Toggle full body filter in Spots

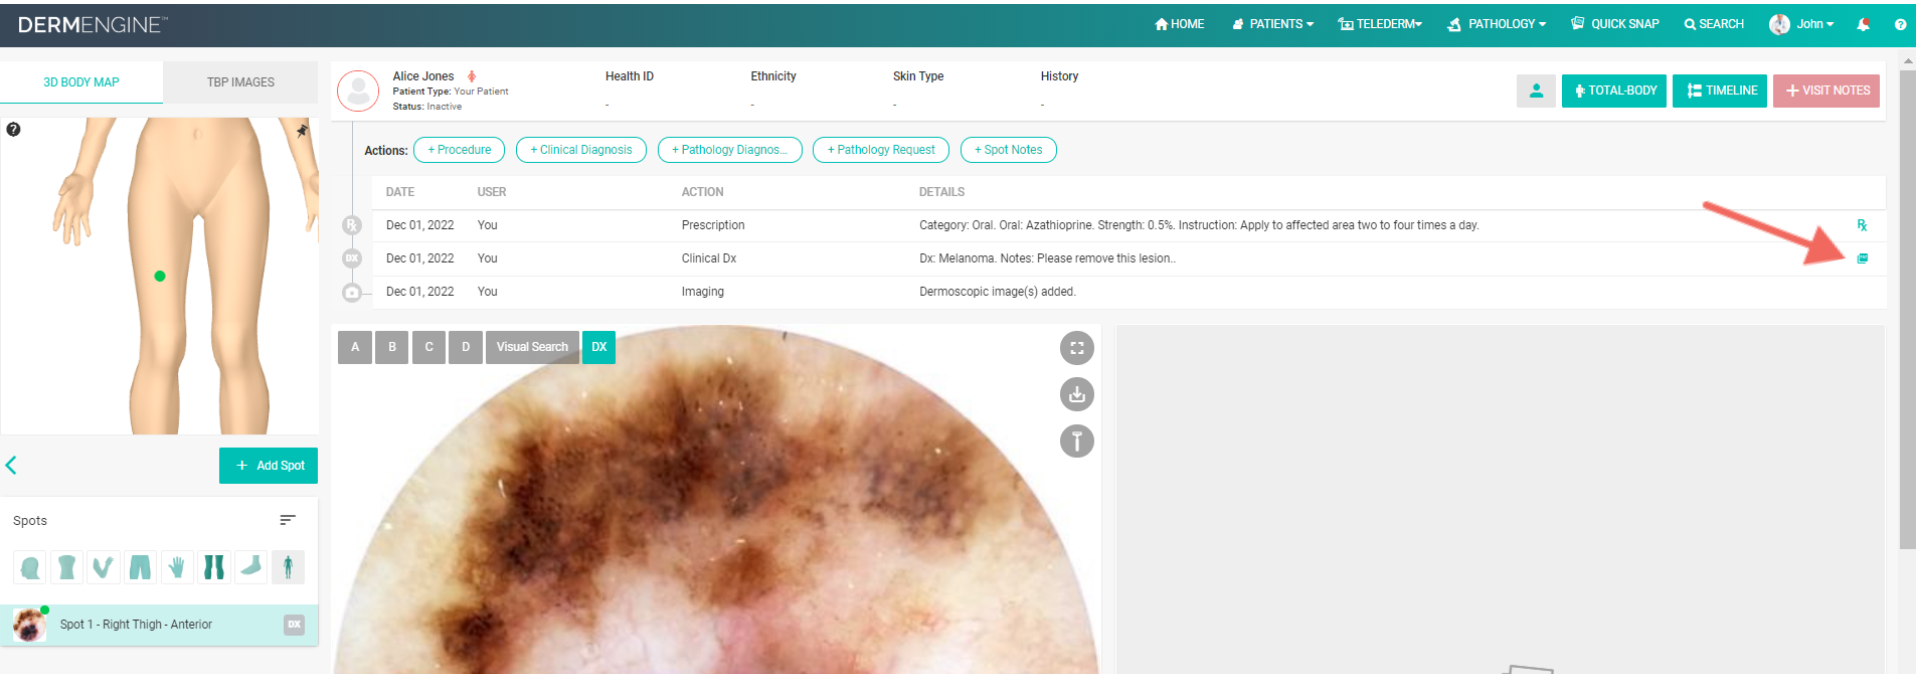pyautogui.click(x=288, y=568)
